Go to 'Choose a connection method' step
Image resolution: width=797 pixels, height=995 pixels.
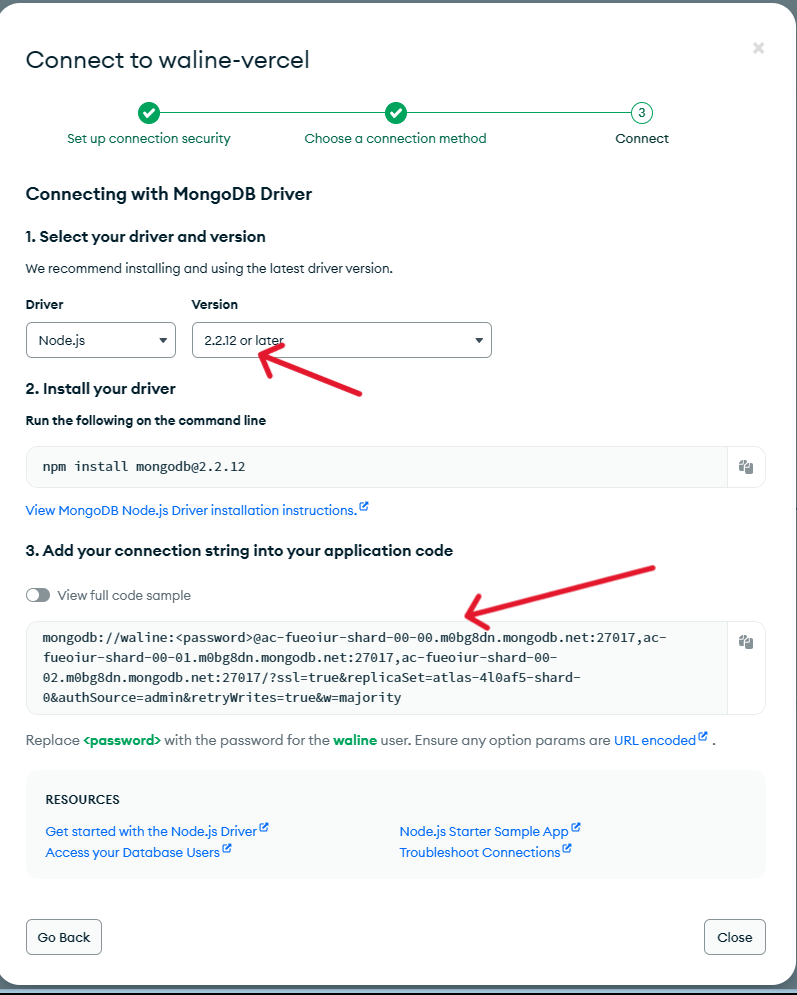tap(395, 113)
